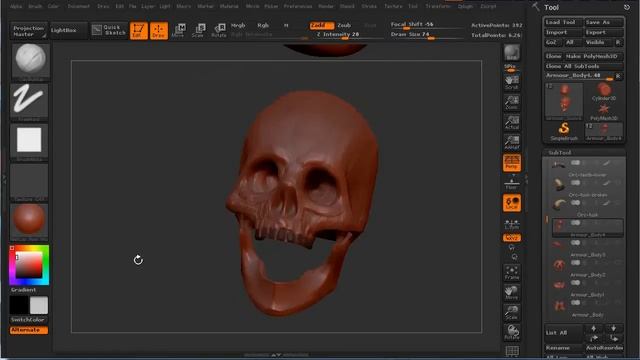Select the Scroll canvas navigation icon
640x360 pixels.
tap(511, 82)
